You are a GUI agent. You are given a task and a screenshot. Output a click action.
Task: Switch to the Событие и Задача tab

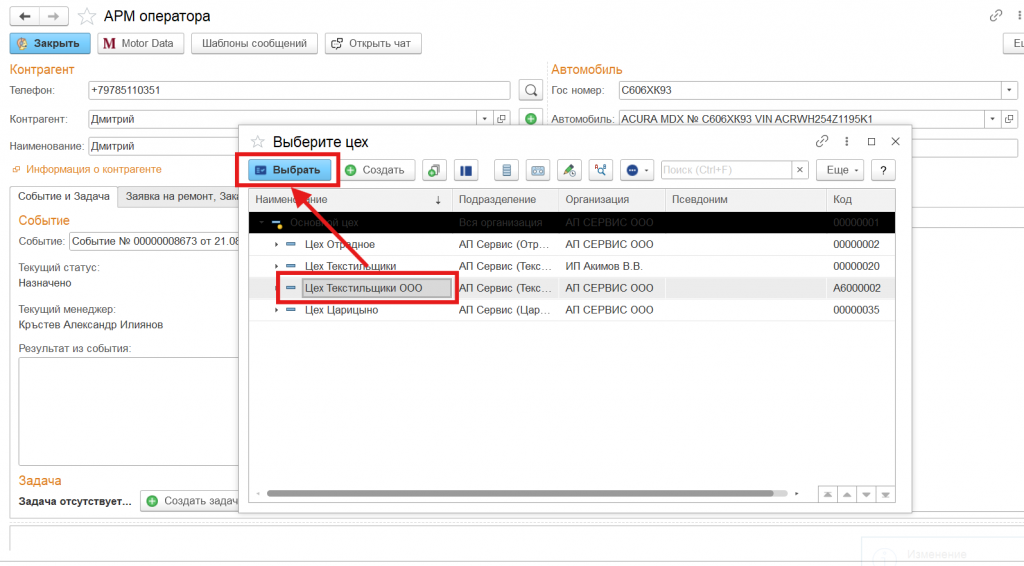(x=64, y=197)
